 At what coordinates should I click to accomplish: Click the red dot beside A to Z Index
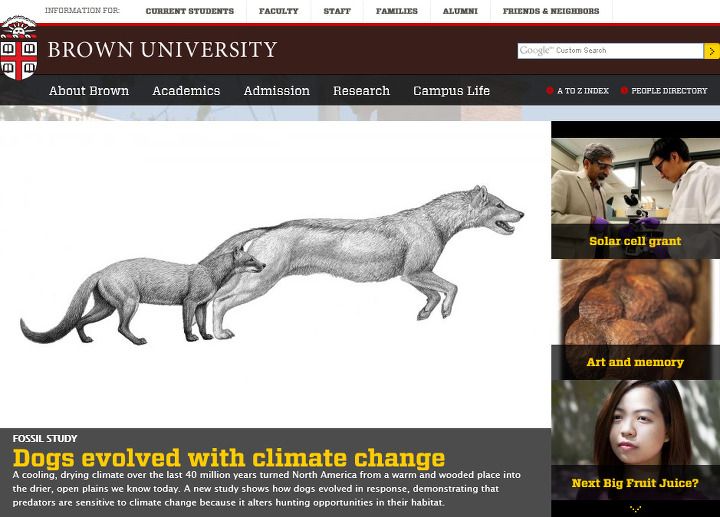[550, 90]
